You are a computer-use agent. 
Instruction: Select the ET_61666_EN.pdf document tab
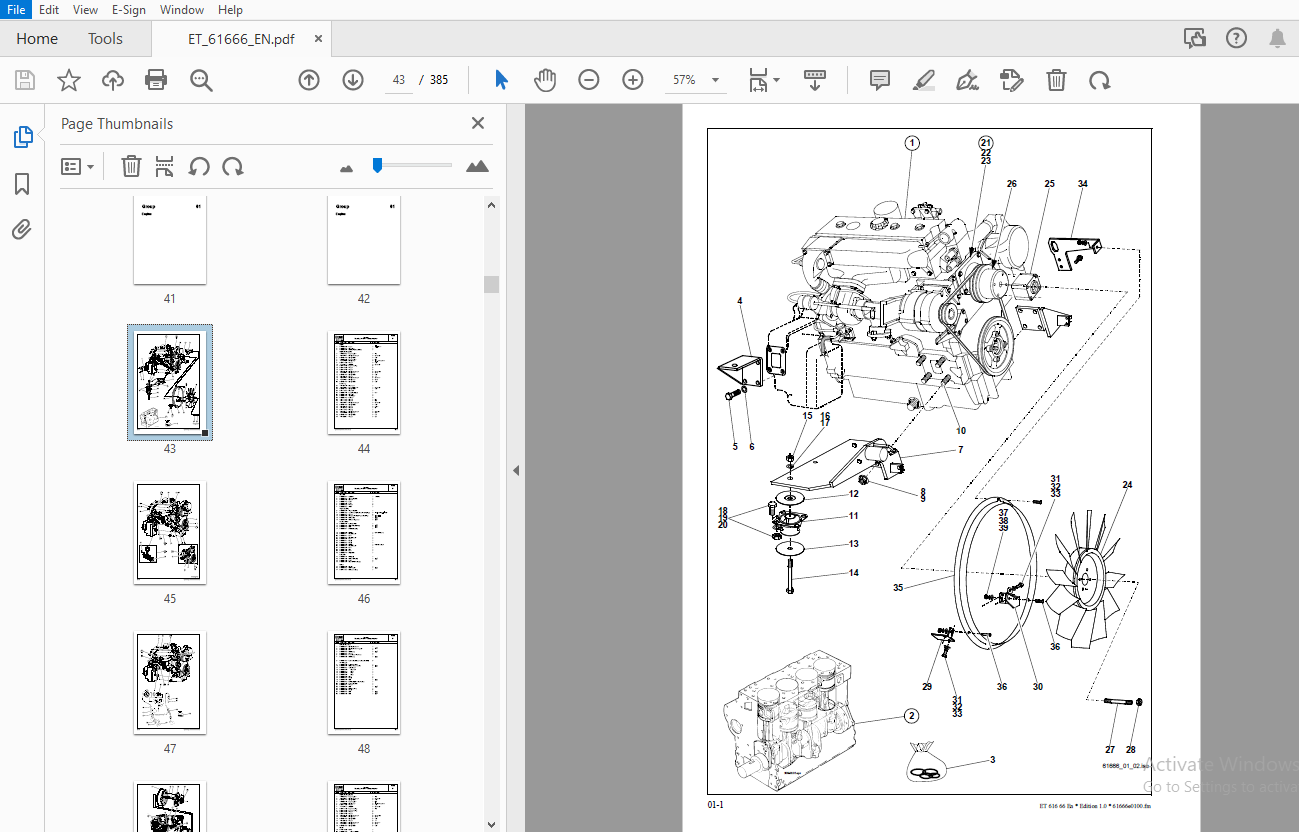tap(240, 39)
